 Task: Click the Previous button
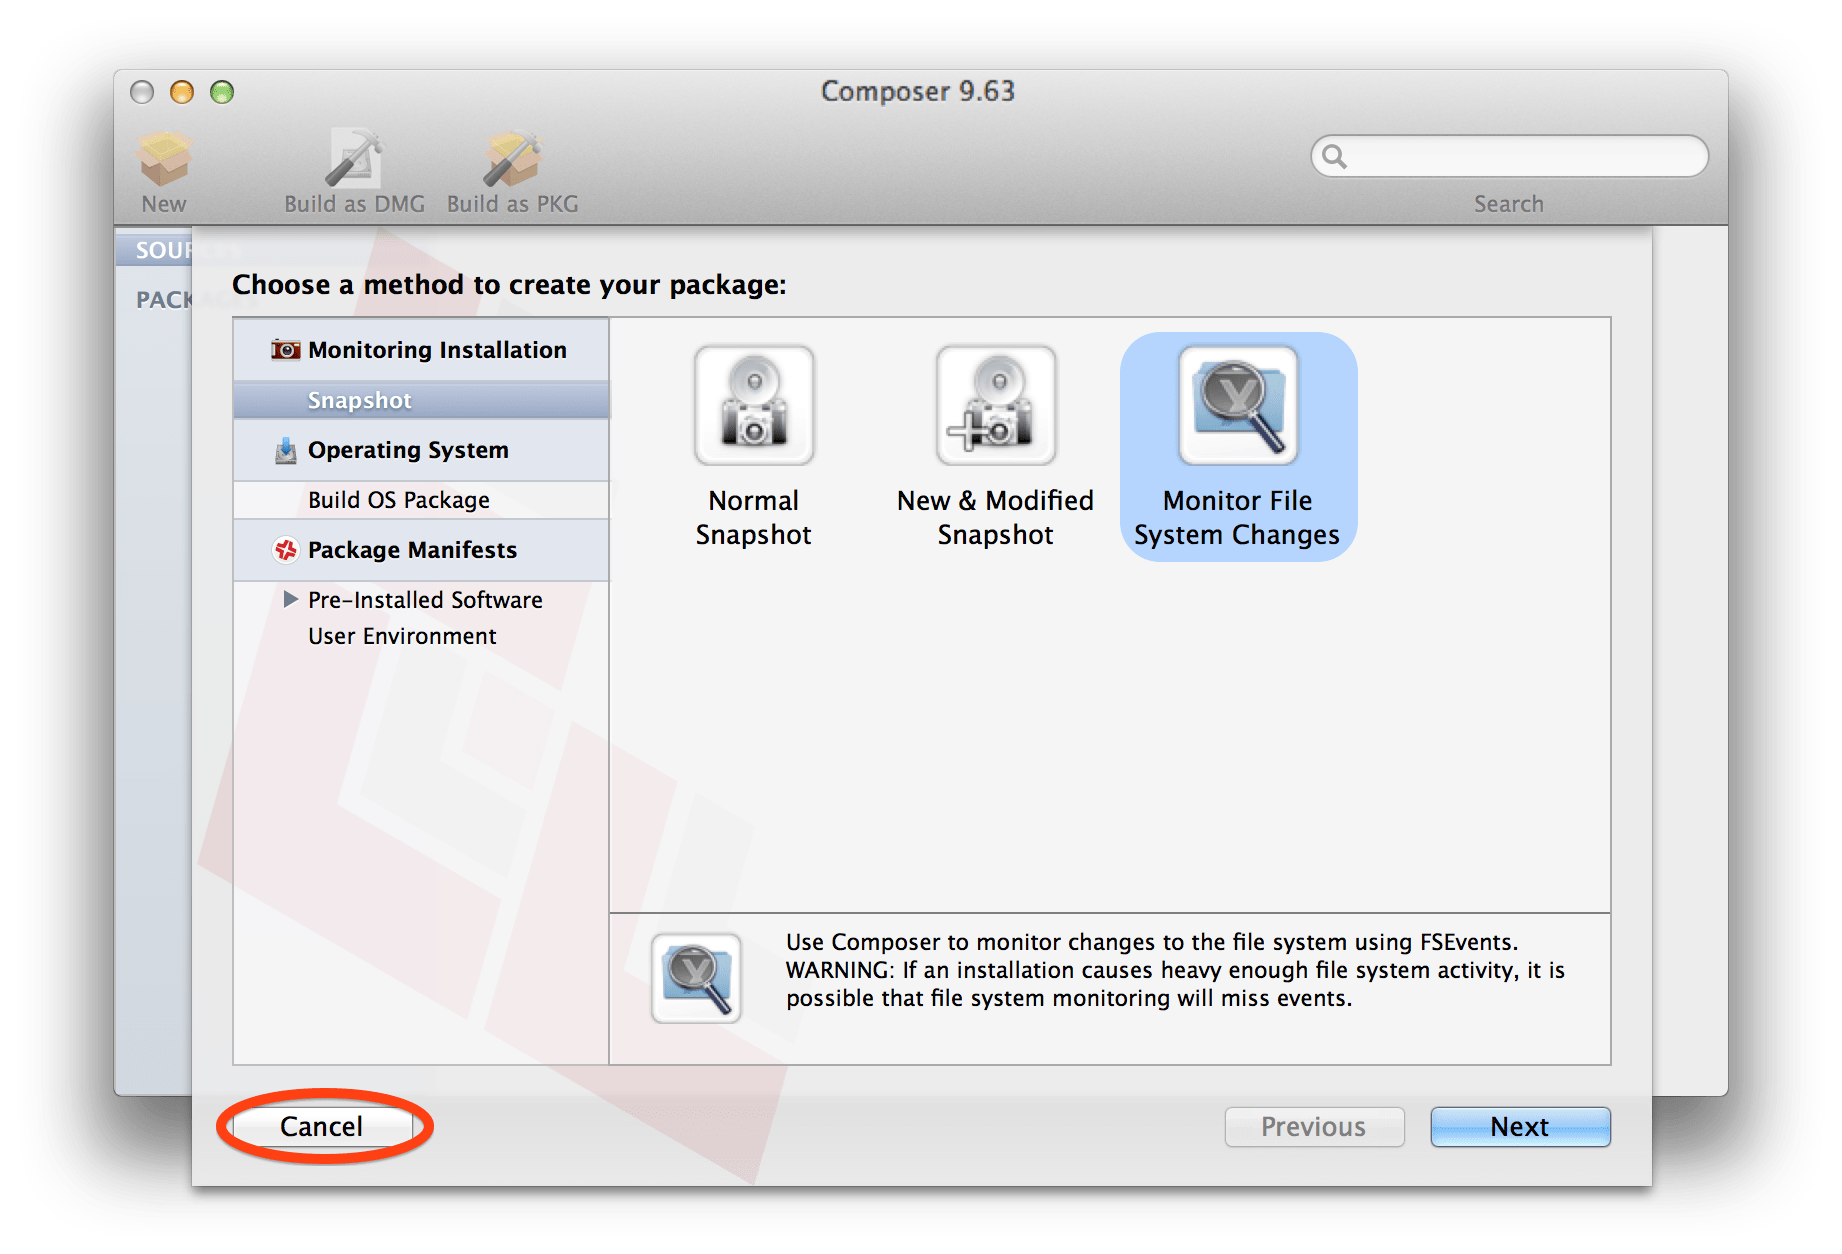click(x=1314, y=1127)
